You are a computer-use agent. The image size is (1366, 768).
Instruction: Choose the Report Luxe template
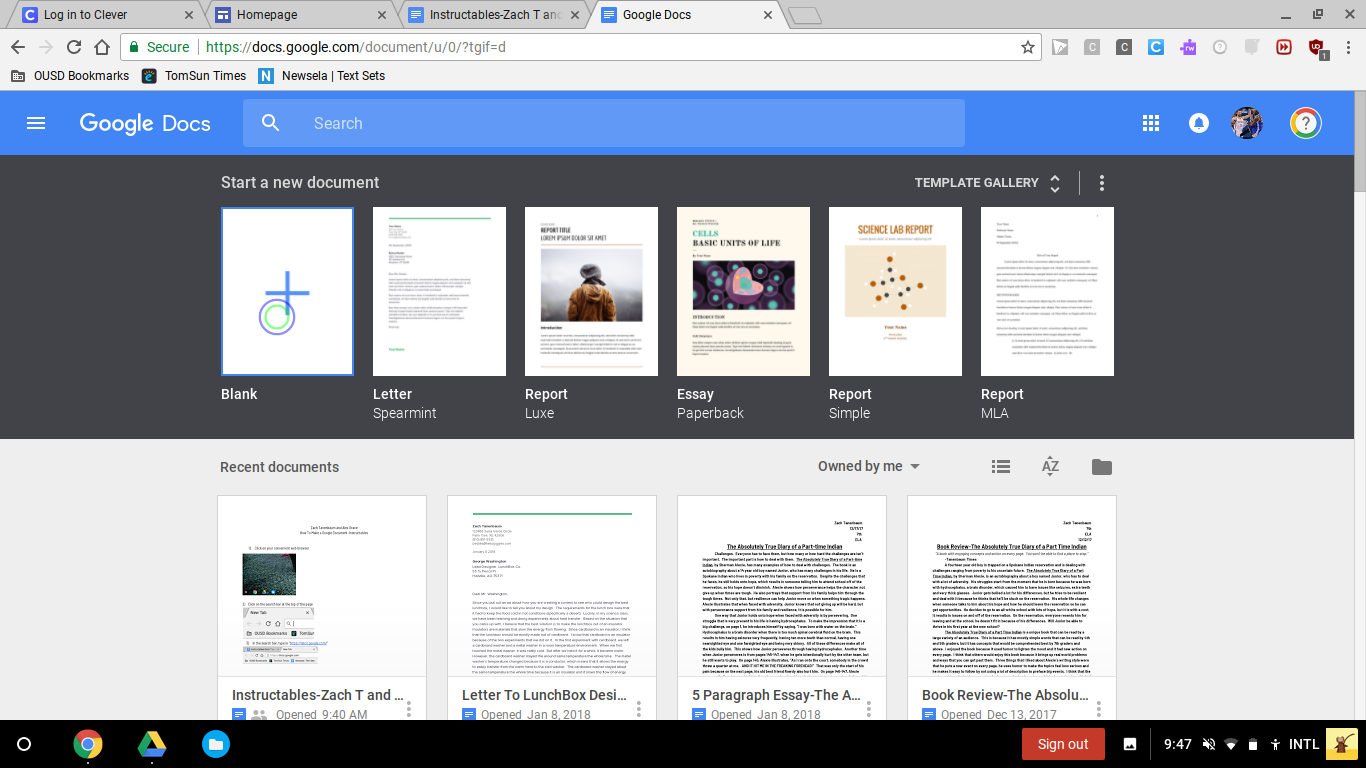point(591,291)
